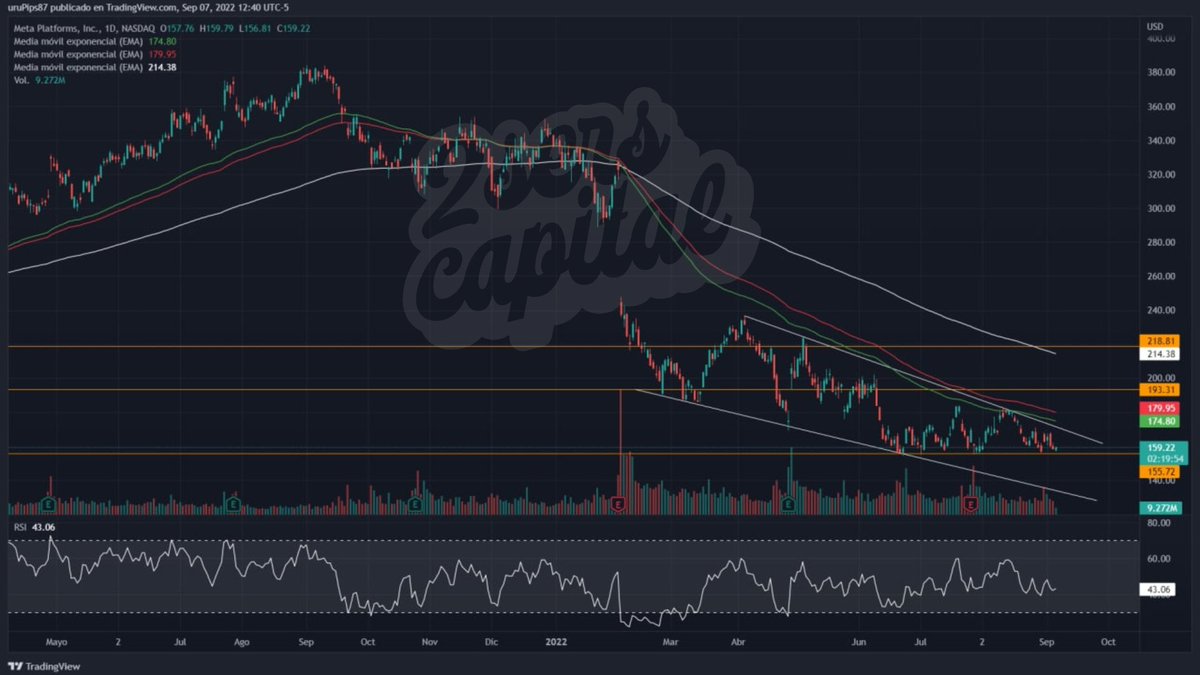
Task: Open the TradingView logo link
Action: pos(44,665)
